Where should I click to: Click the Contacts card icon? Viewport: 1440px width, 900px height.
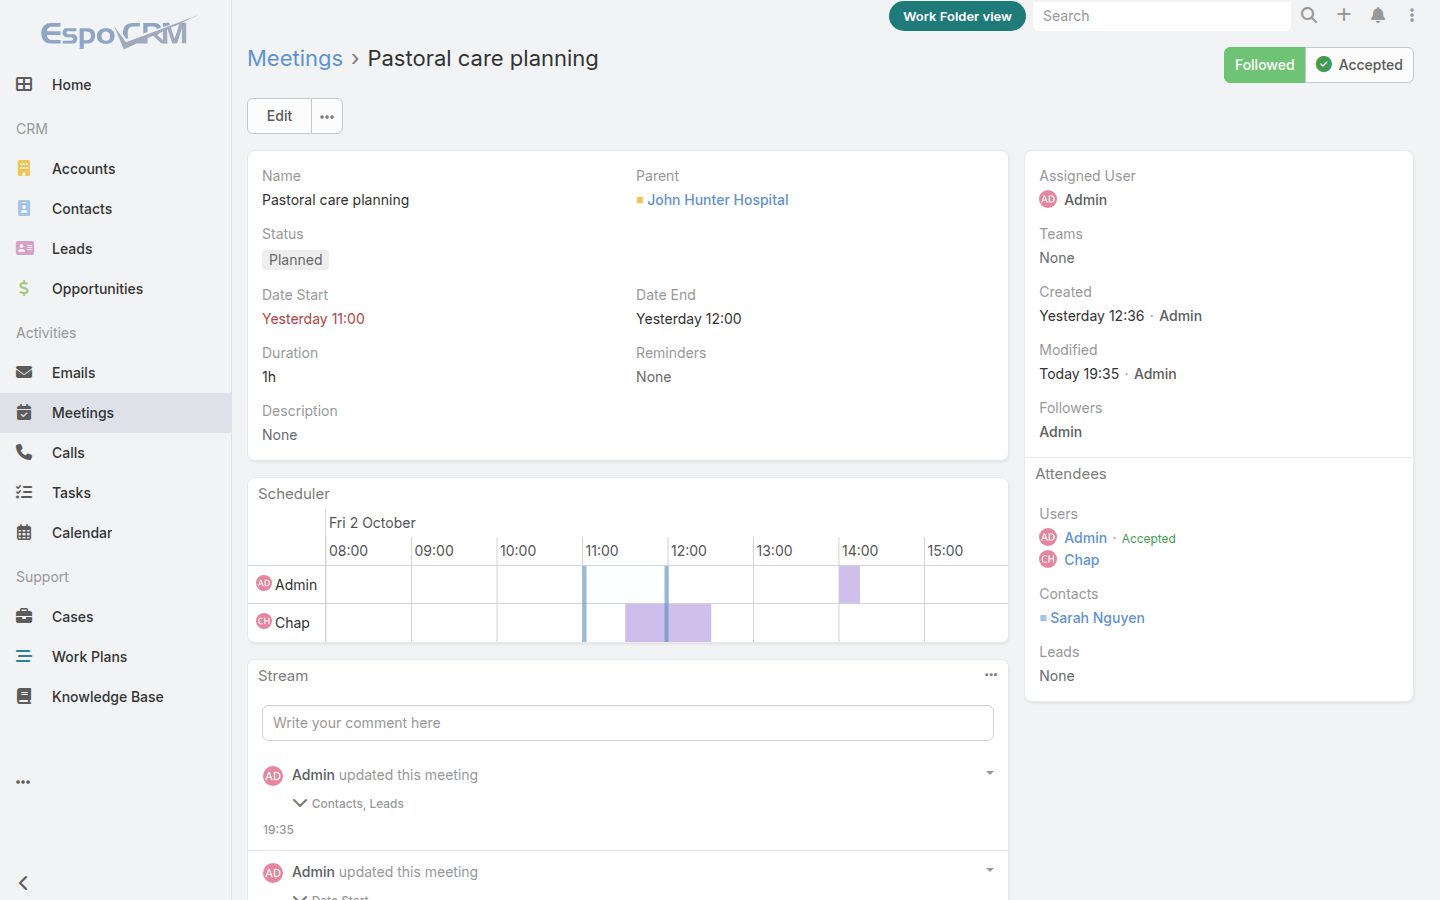coord(24,209)
